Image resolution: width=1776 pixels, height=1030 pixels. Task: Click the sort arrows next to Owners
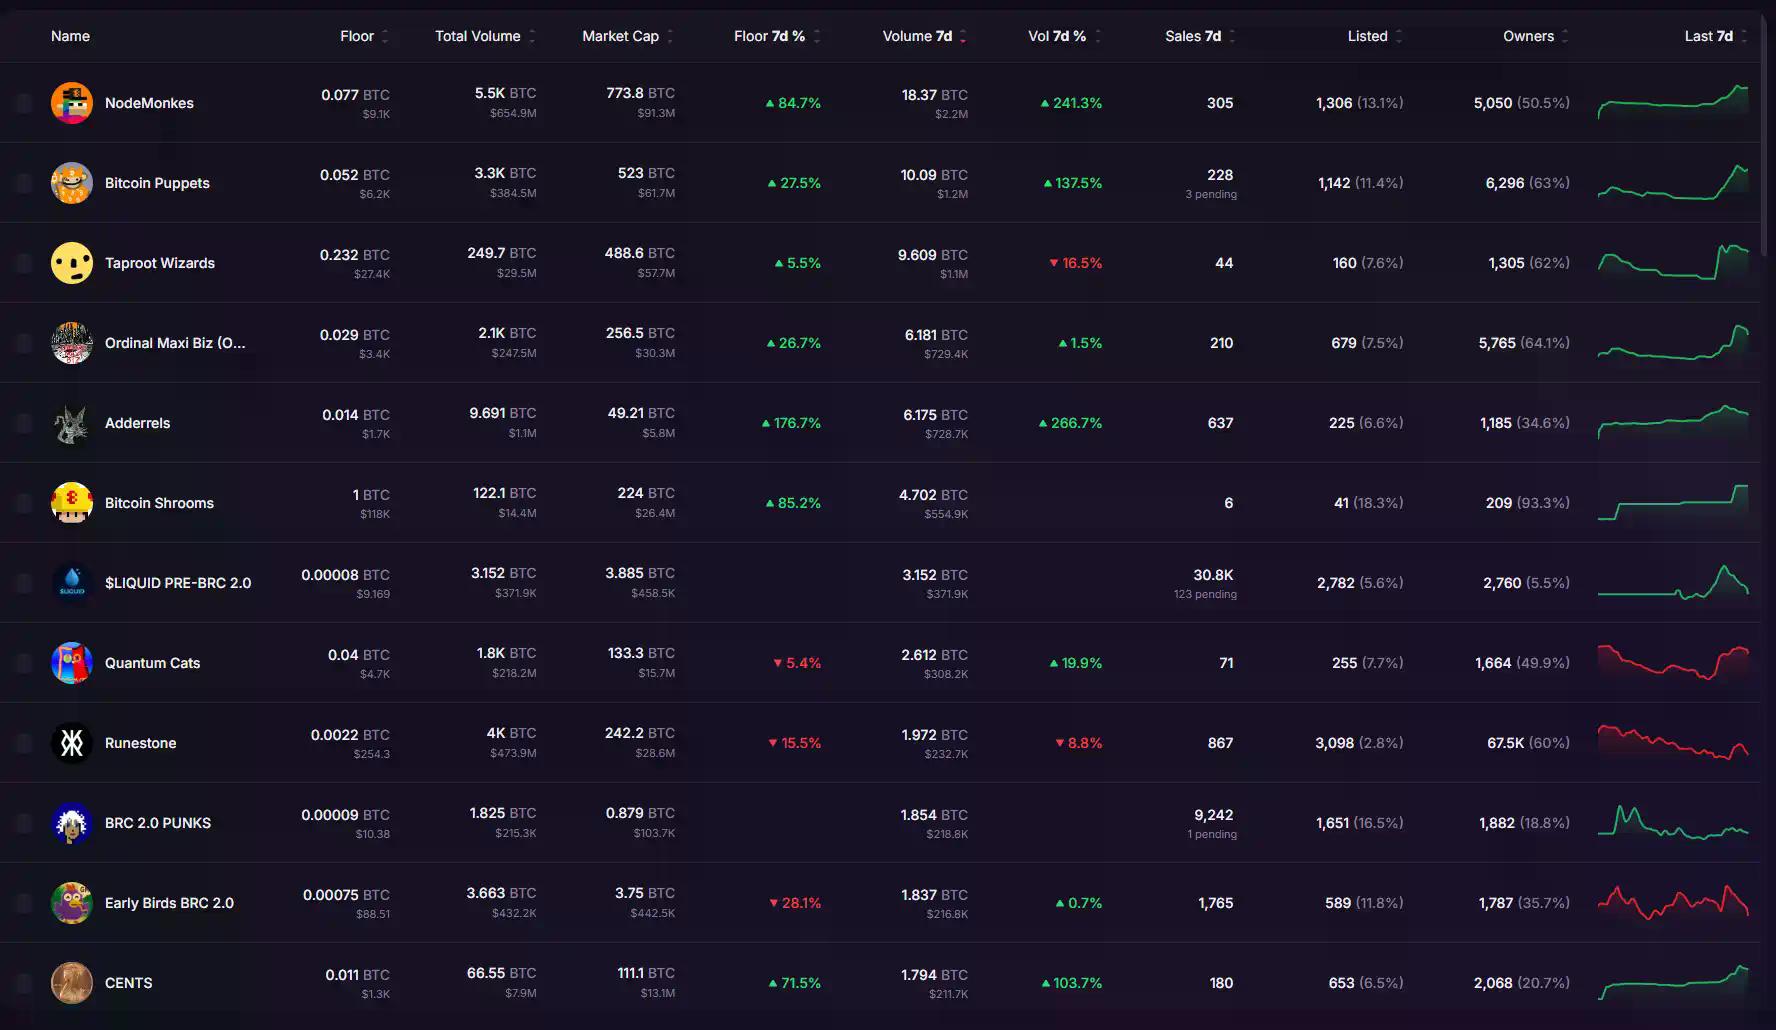1565,36
